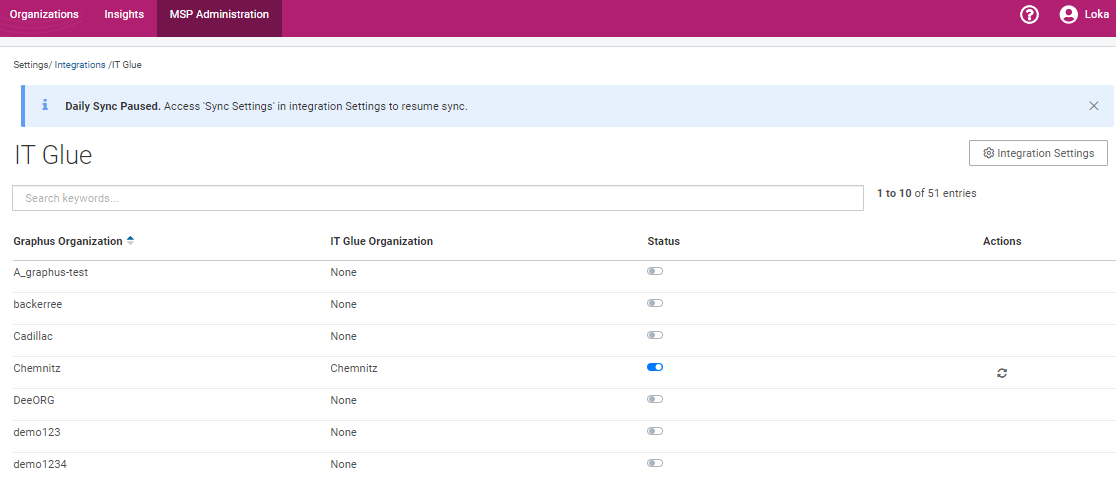Enable the demo123 status switch
The image size is (1116, 478).
click(655, 431)
